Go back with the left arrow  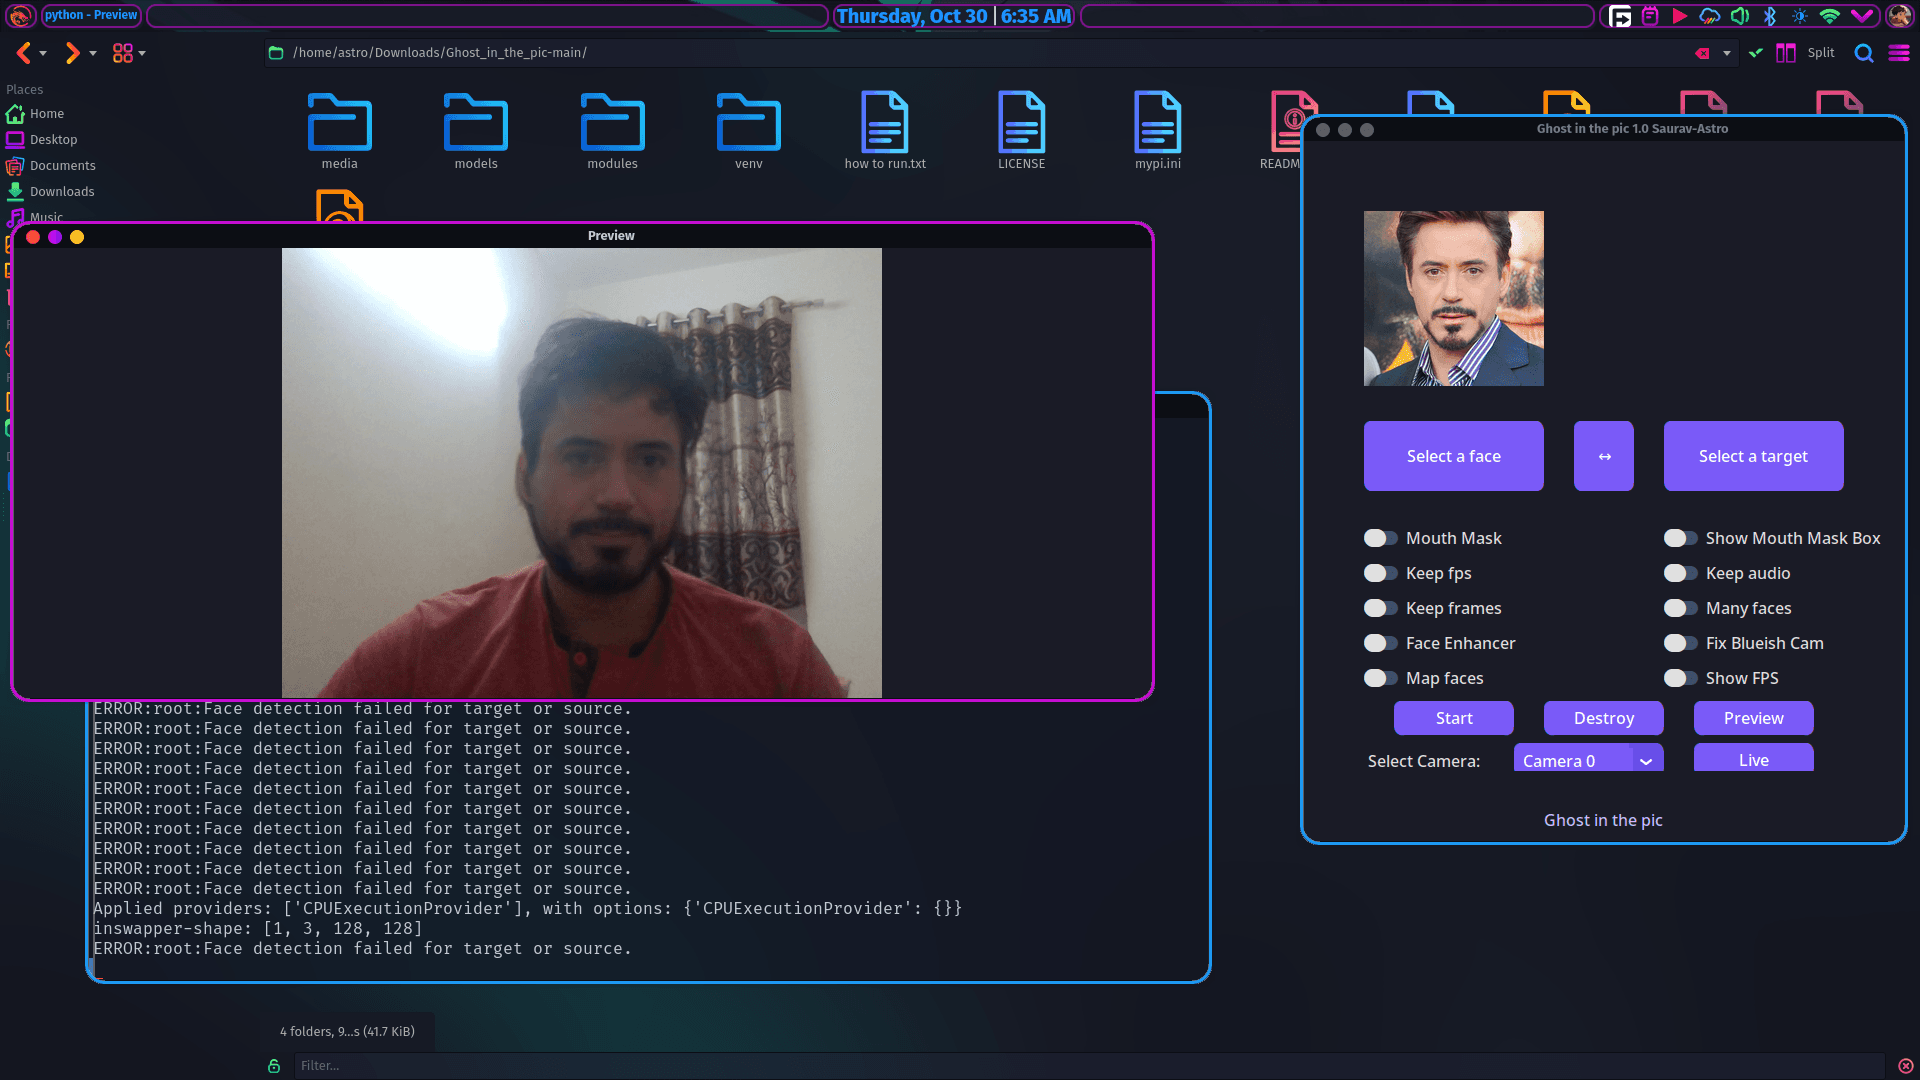click(24, 53)
